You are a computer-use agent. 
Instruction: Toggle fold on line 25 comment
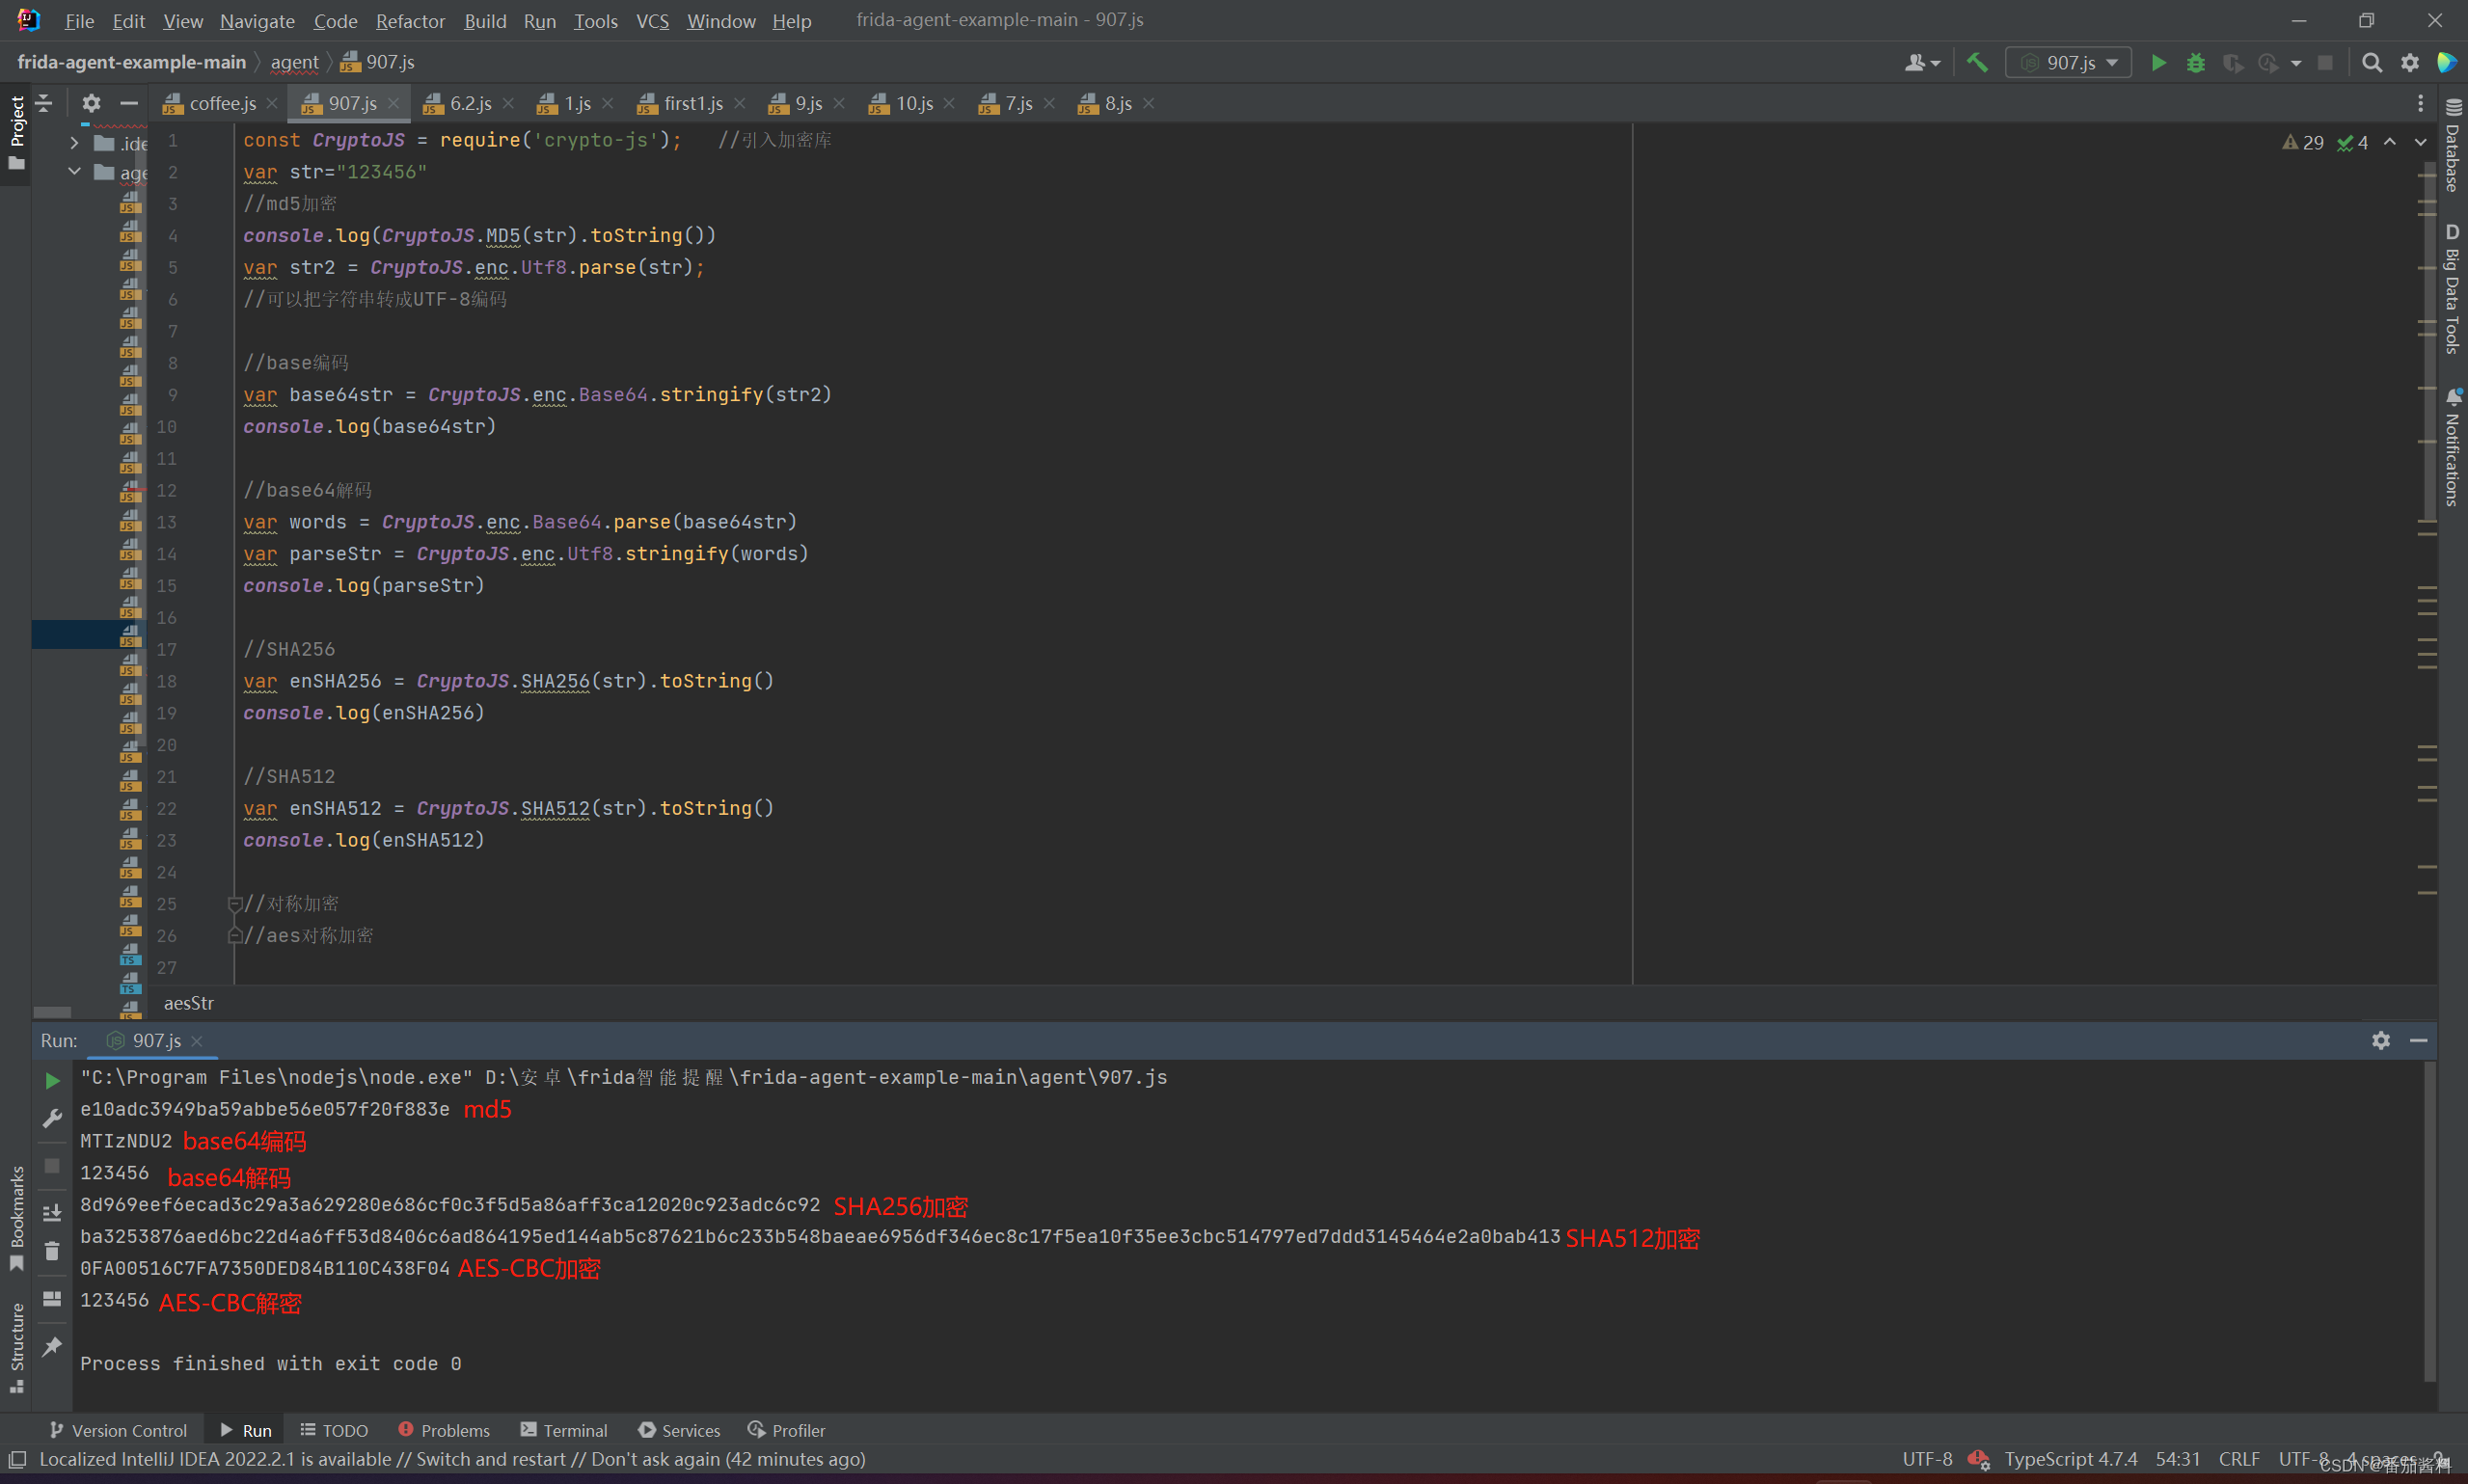pos(235,904)
